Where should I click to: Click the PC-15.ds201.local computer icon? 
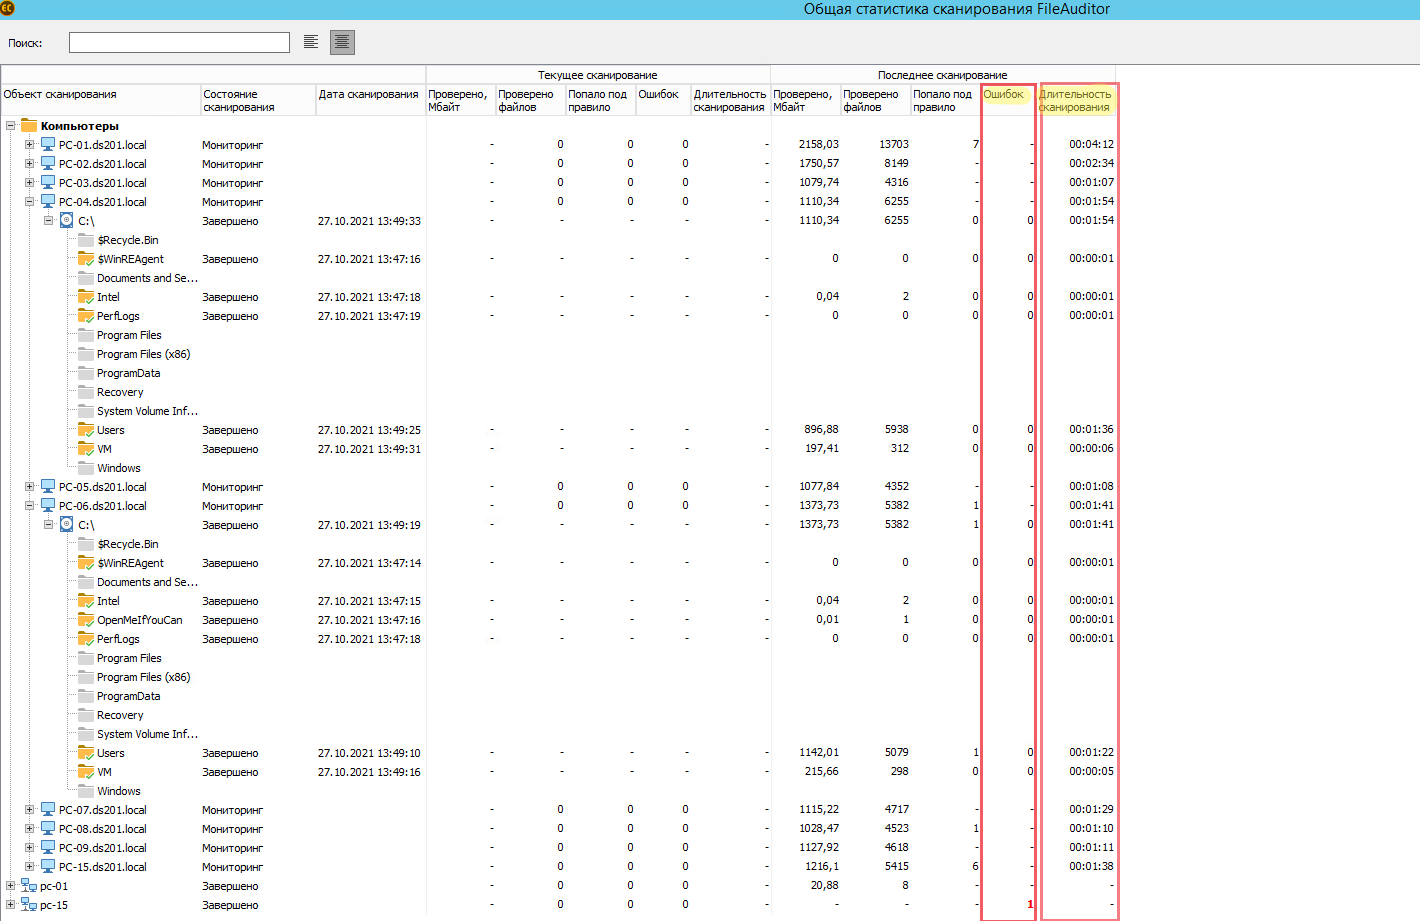point(48,867)
